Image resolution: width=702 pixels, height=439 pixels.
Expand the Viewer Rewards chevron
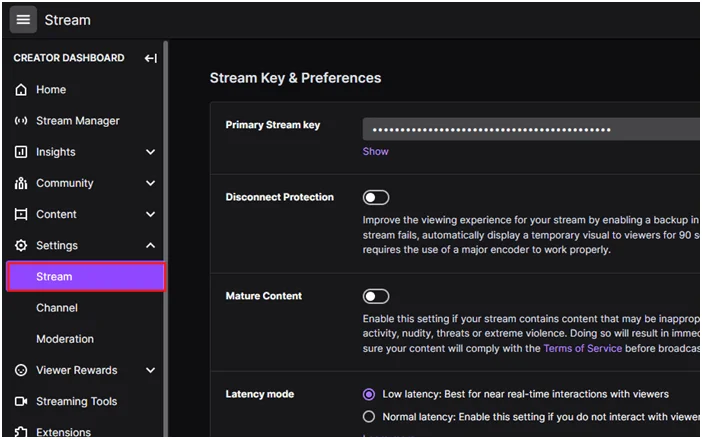pos(150,370)
